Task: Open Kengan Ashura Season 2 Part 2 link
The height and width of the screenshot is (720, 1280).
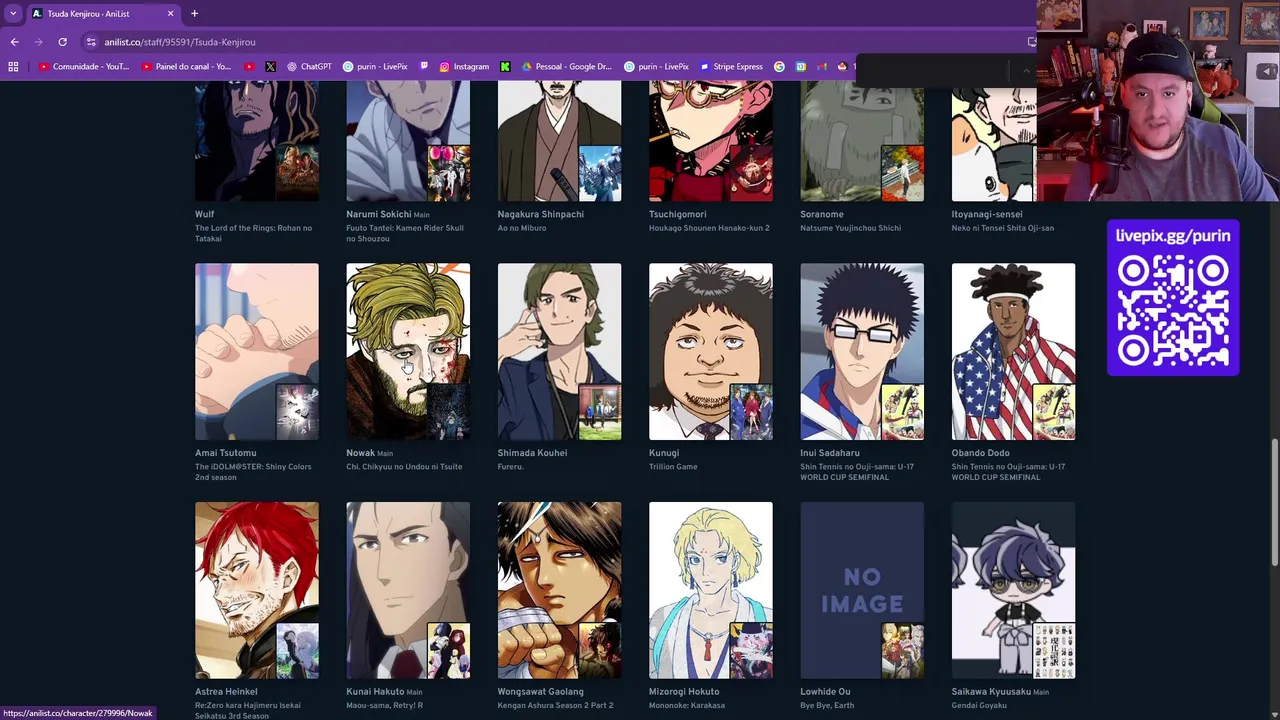Action: (x=555, y=706)
